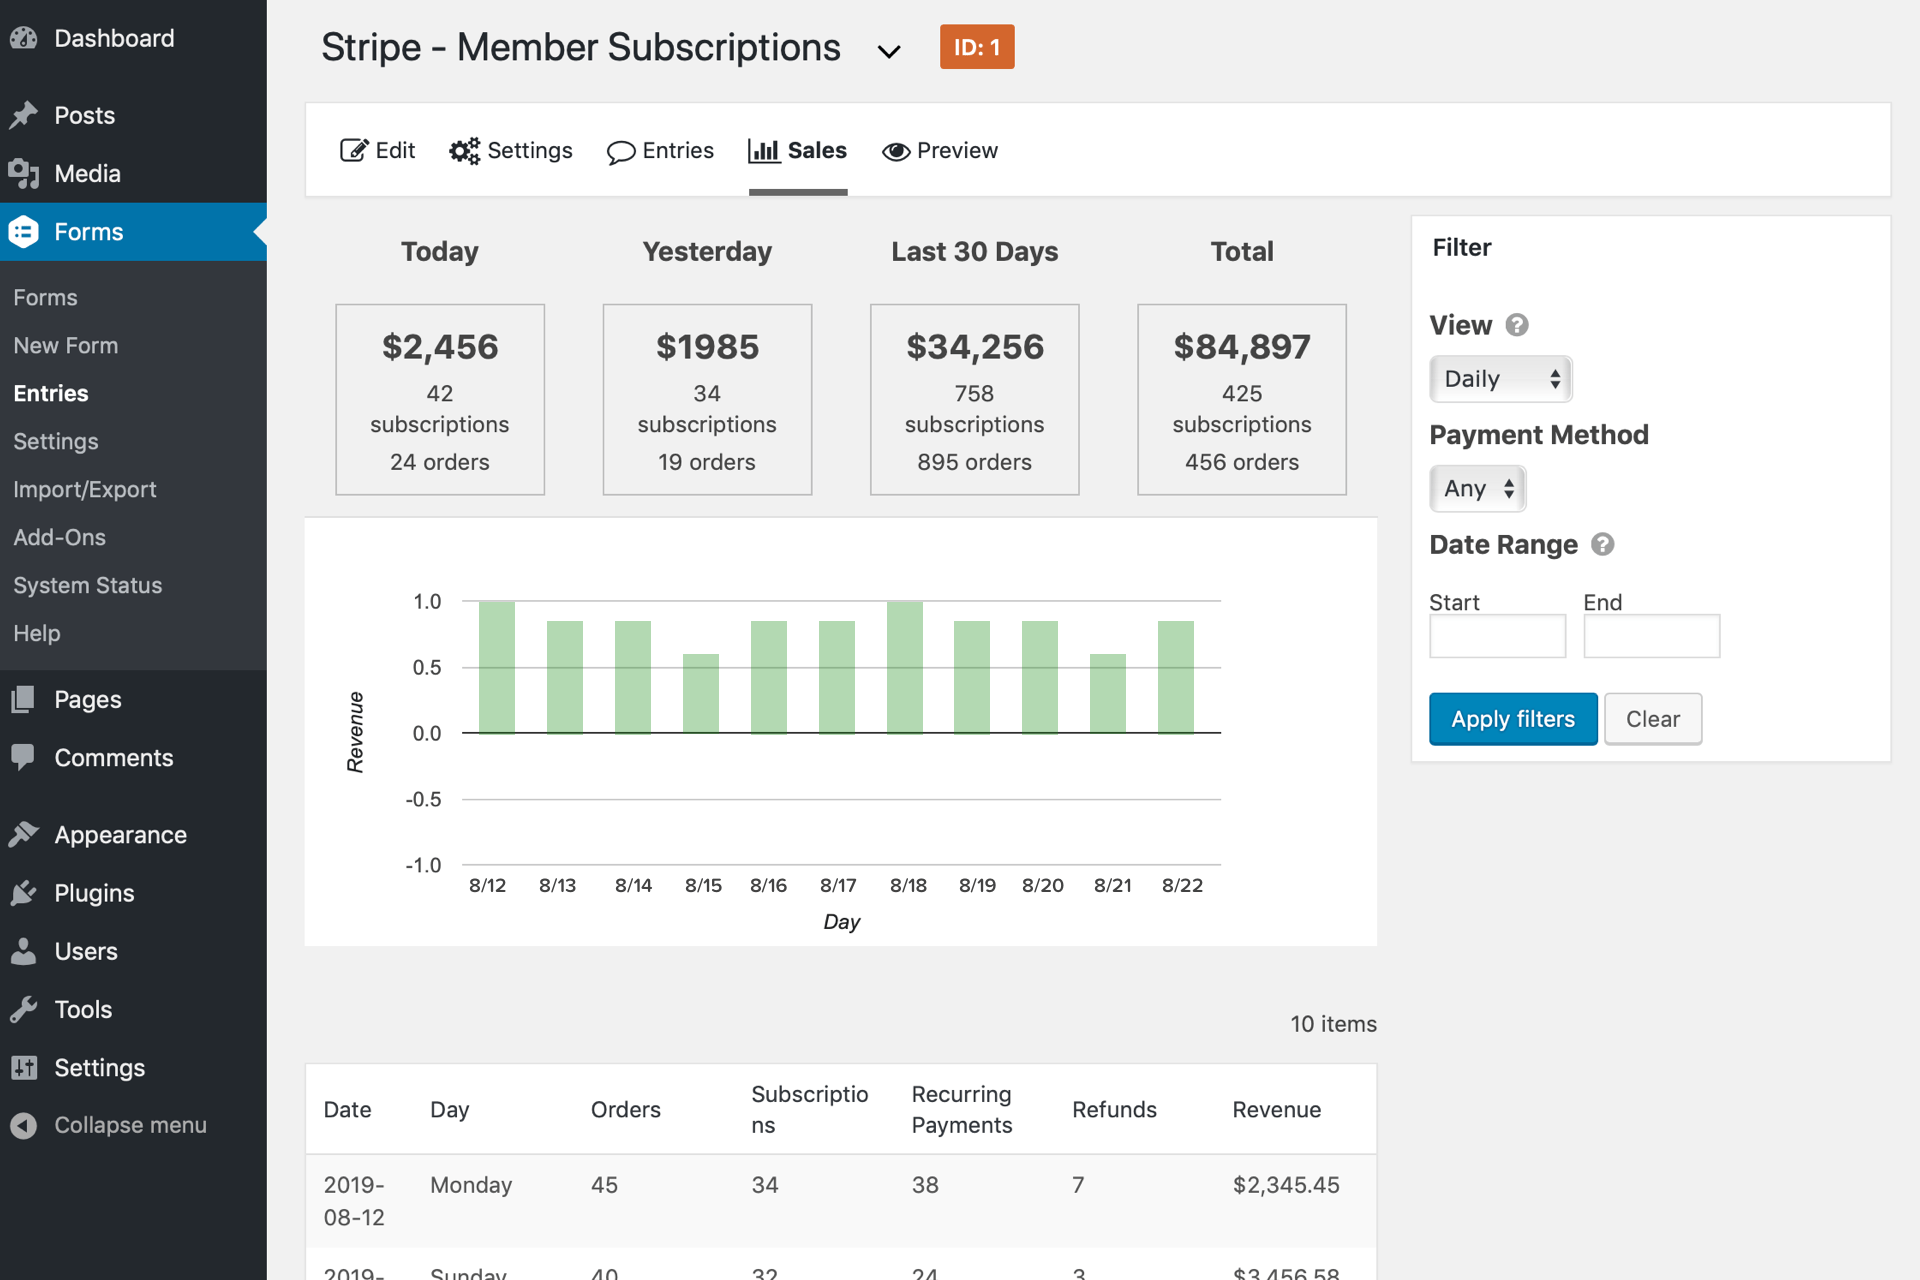This screenshot has height=1280, width=1920.
Task: Click the Users person icon
Action: point(24,951)
